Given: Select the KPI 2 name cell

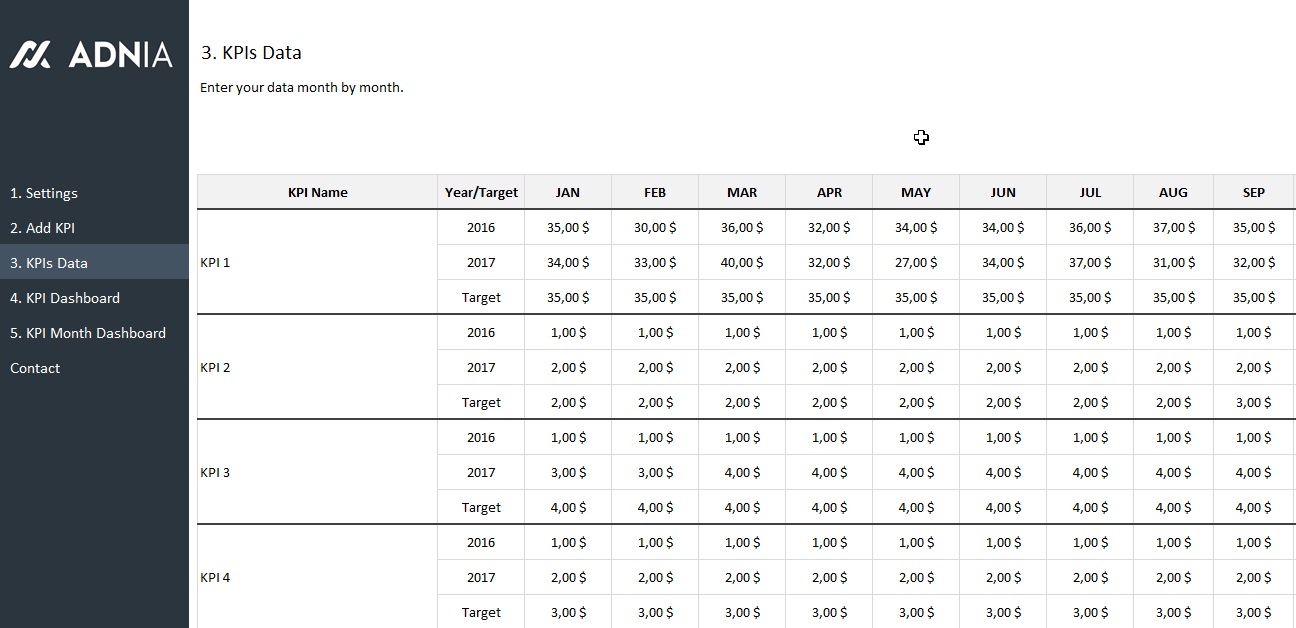Looking at the screenshot, I should pyautogui.click(x=317, y=368).
